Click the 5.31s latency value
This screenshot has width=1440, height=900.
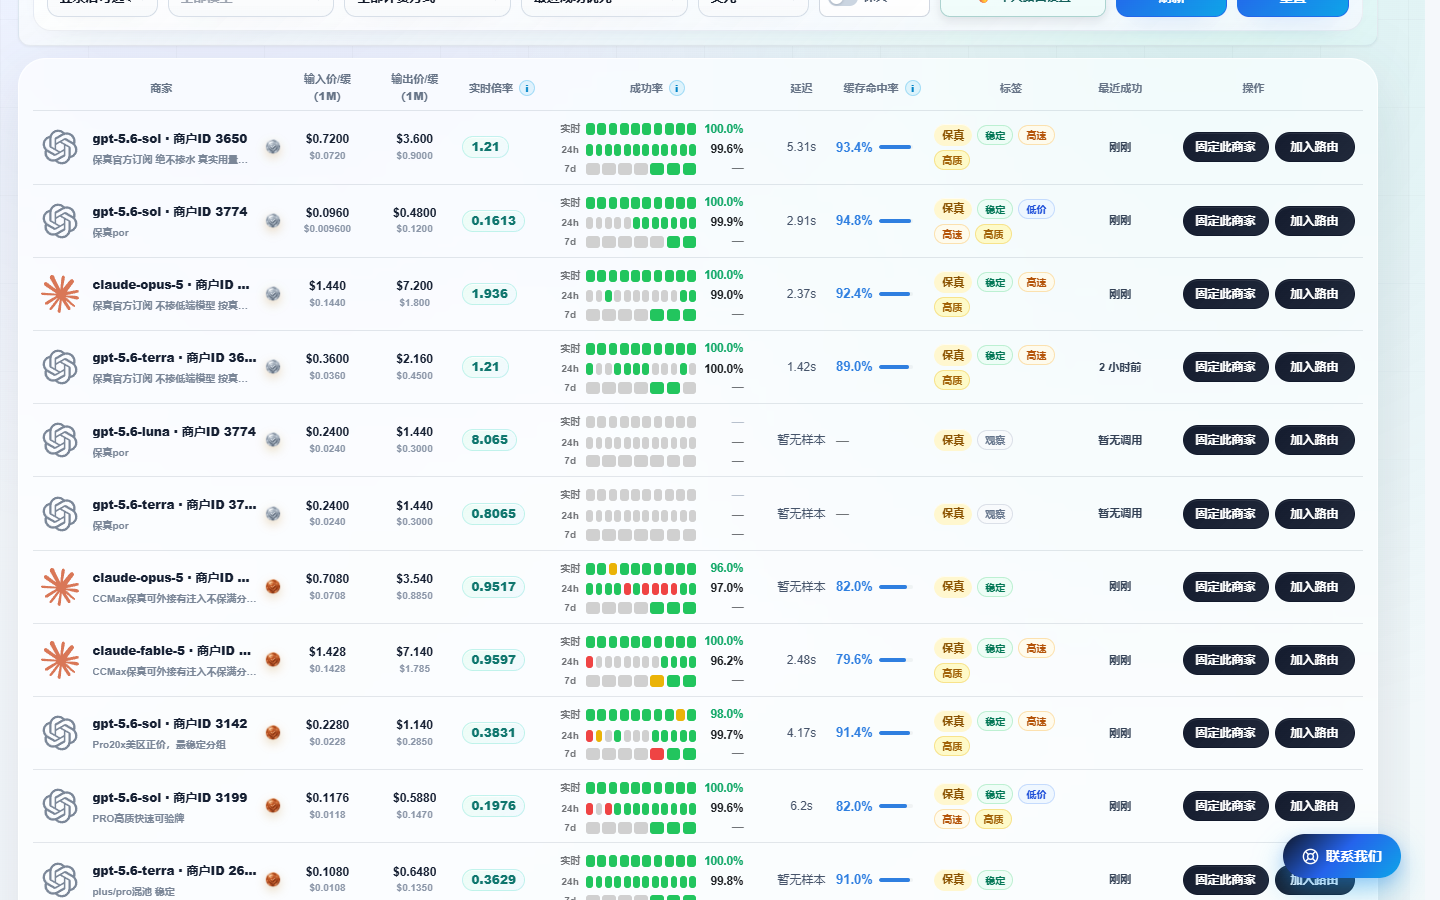(801, 147)
